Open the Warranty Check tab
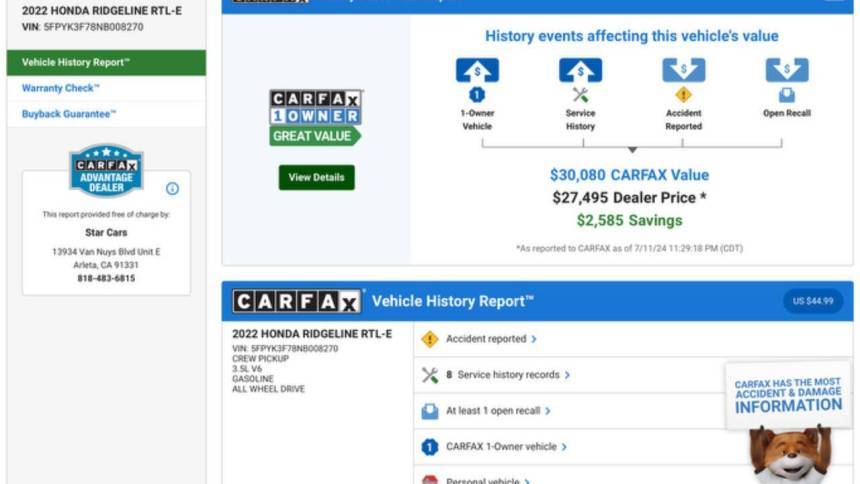Image resolution: width=860 pixels, height=484 pixels. coord(106,88)
